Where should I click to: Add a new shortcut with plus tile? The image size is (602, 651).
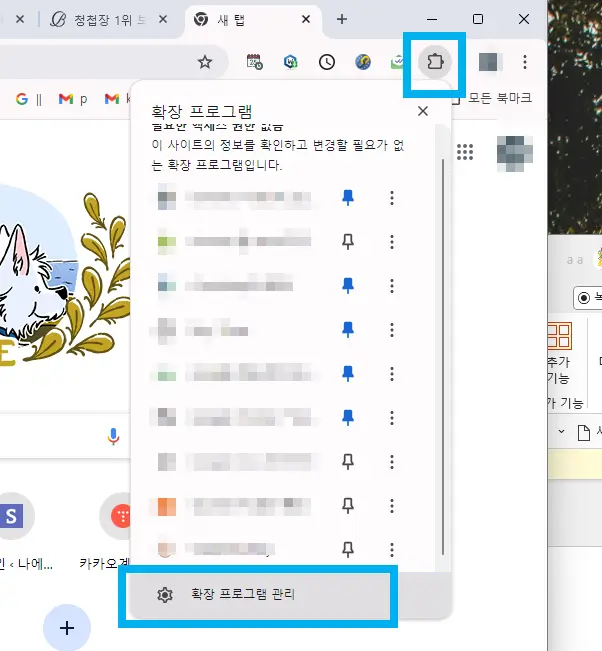[67, 628]
